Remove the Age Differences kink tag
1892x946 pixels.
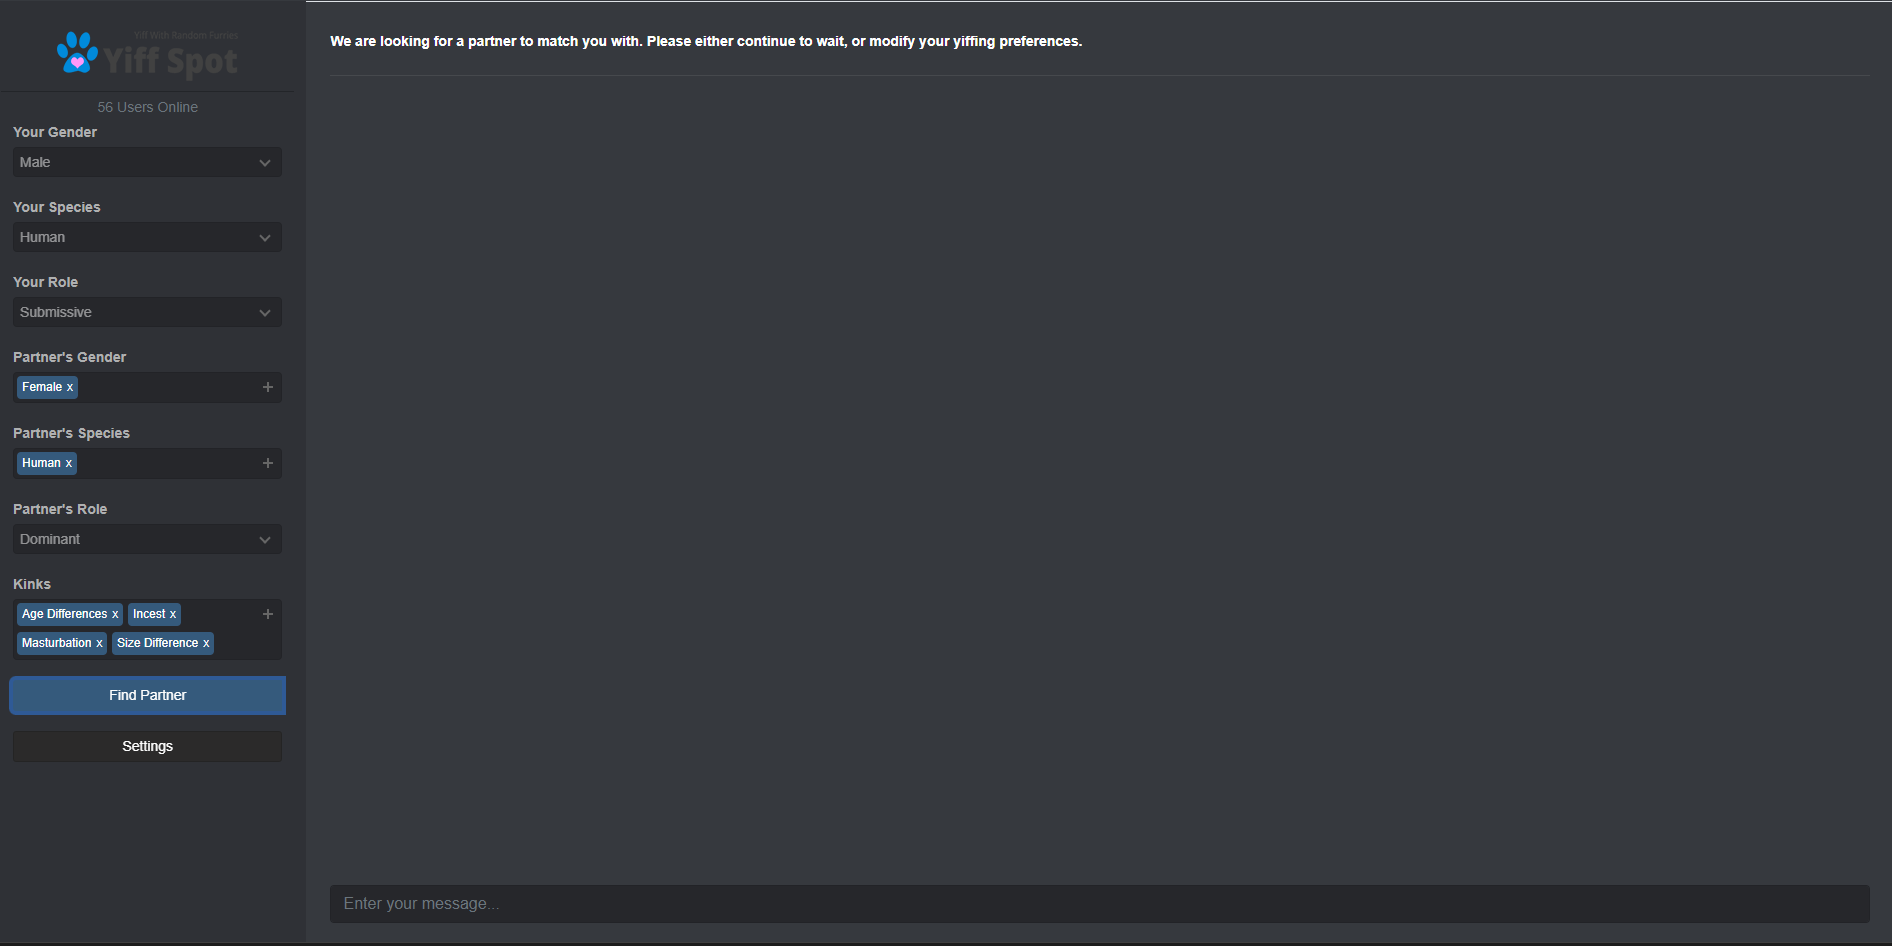(x=115, y=615)
